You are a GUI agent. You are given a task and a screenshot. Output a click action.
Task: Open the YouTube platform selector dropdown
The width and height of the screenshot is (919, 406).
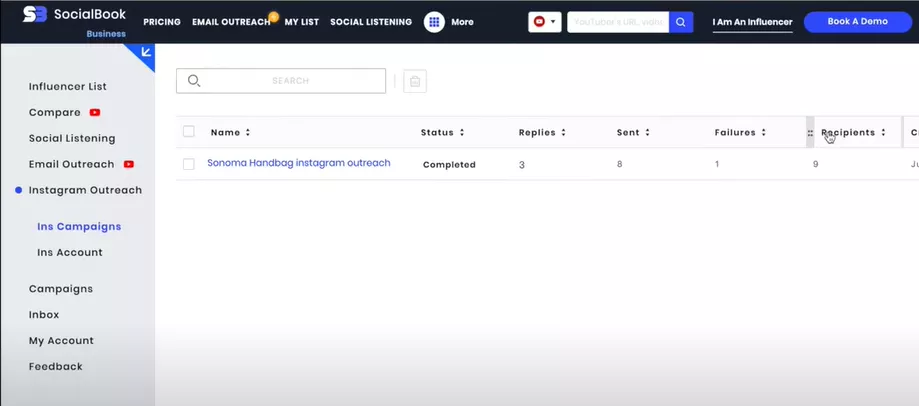[x=544, y=22]
